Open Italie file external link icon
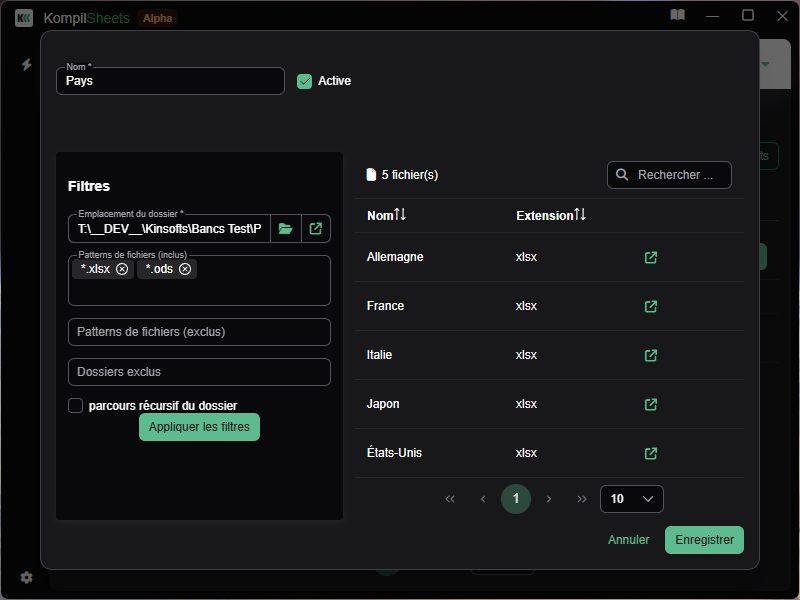 (x=651, y=355)
